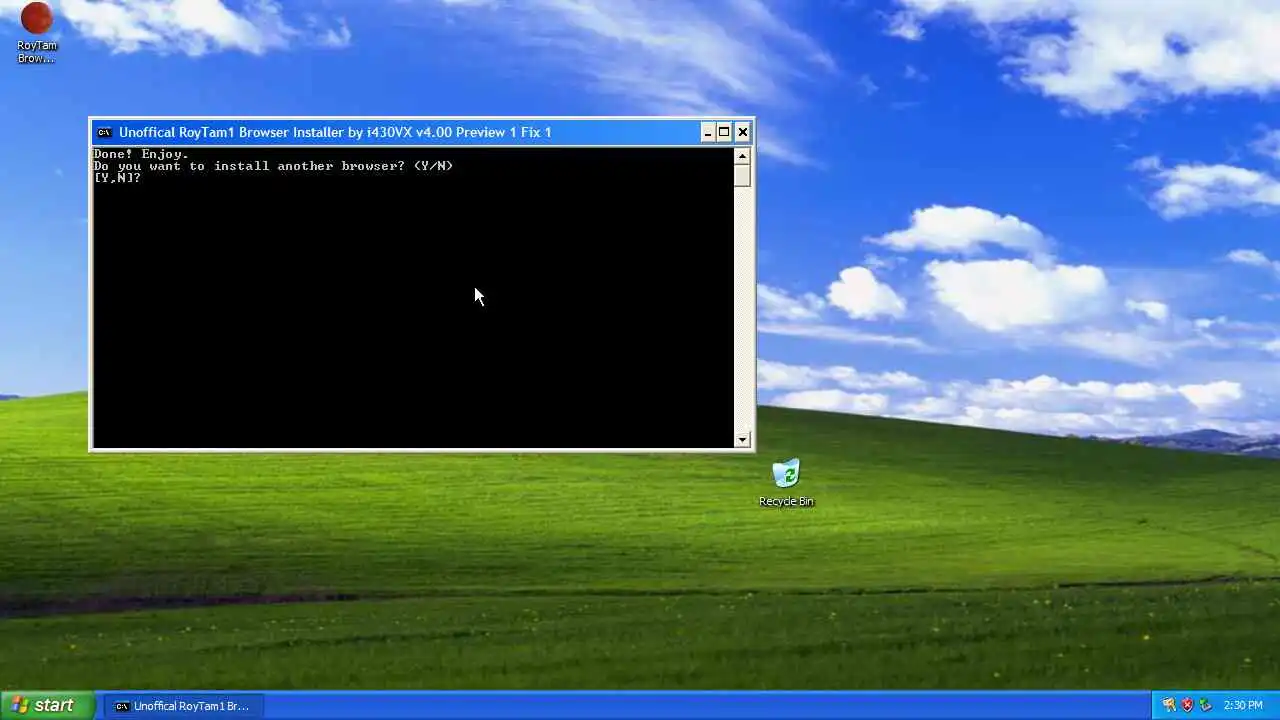Viewport: 1280px width, 720px height.
Task: Open the console window's system menu icon
Action: tap(104, 132)
